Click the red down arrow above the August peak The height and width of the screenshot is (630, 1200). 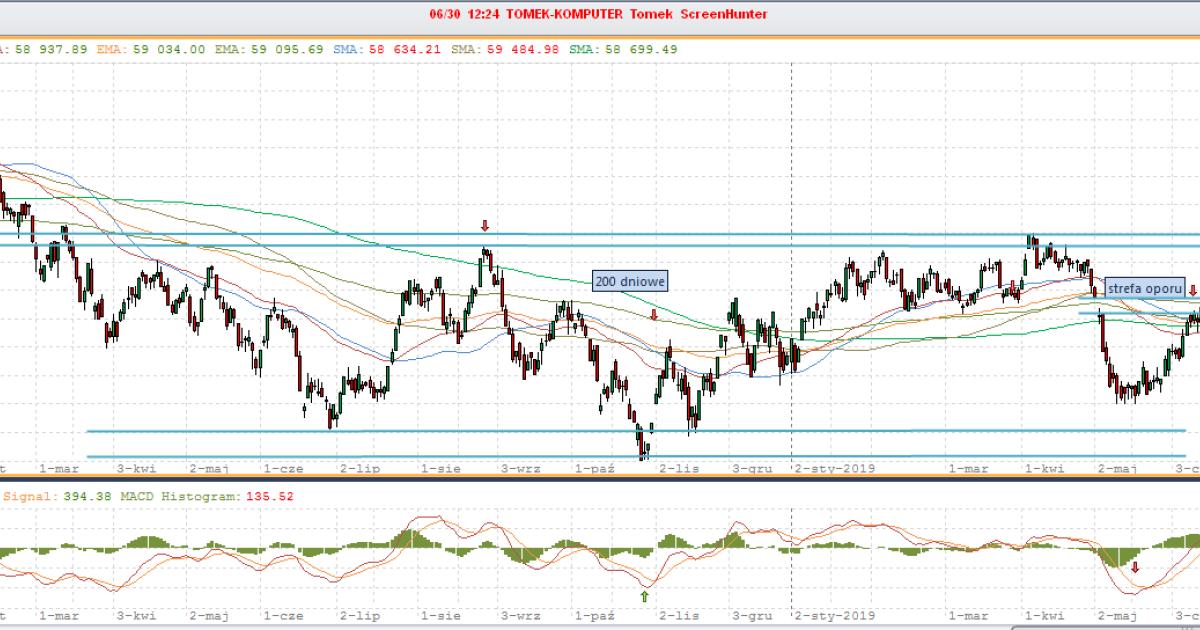coord(485,226)
